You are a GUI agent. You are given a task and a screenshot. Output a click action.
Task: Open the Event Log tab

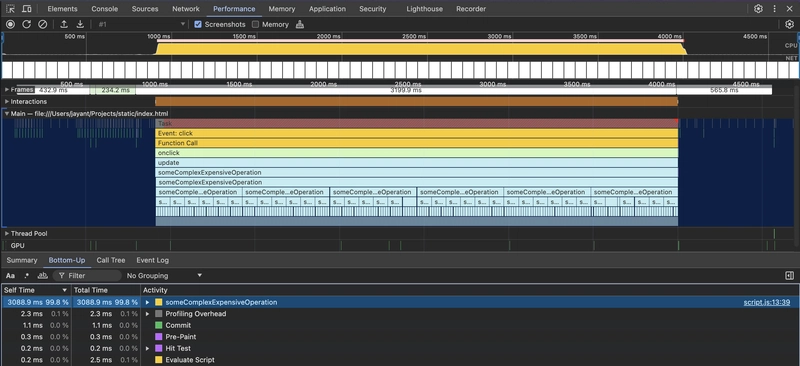pos(152,260)
